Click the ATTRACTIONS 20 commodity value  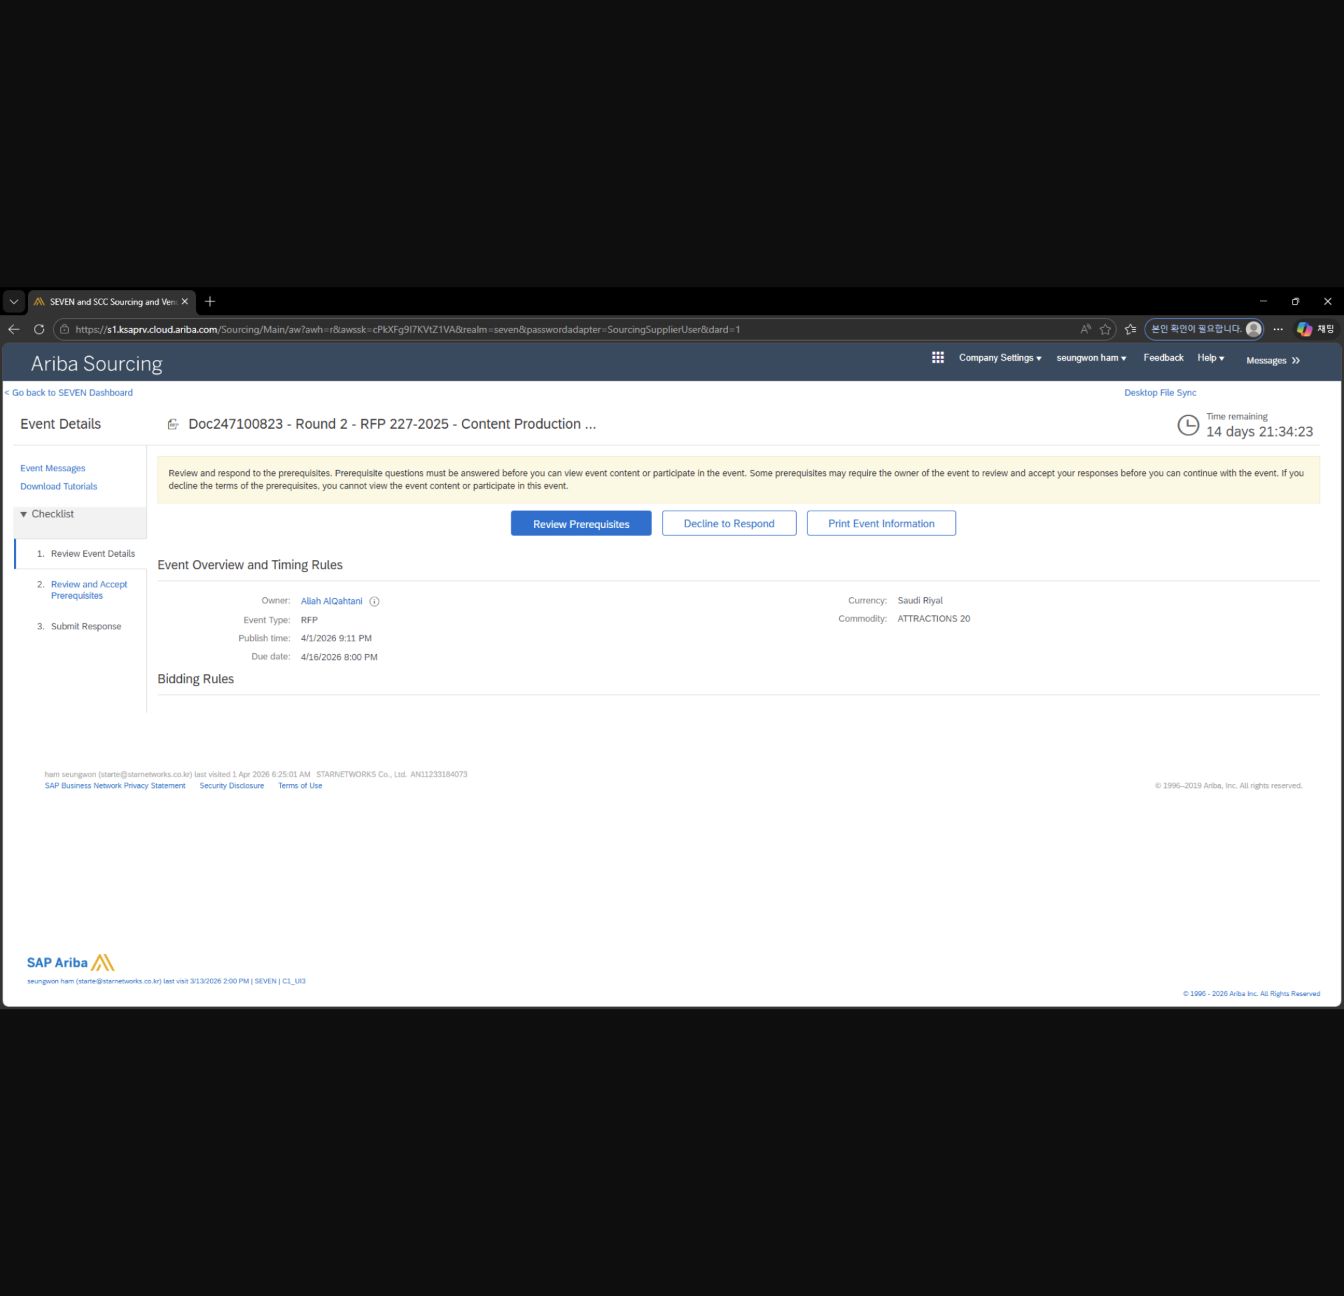[x=934, y=619]
